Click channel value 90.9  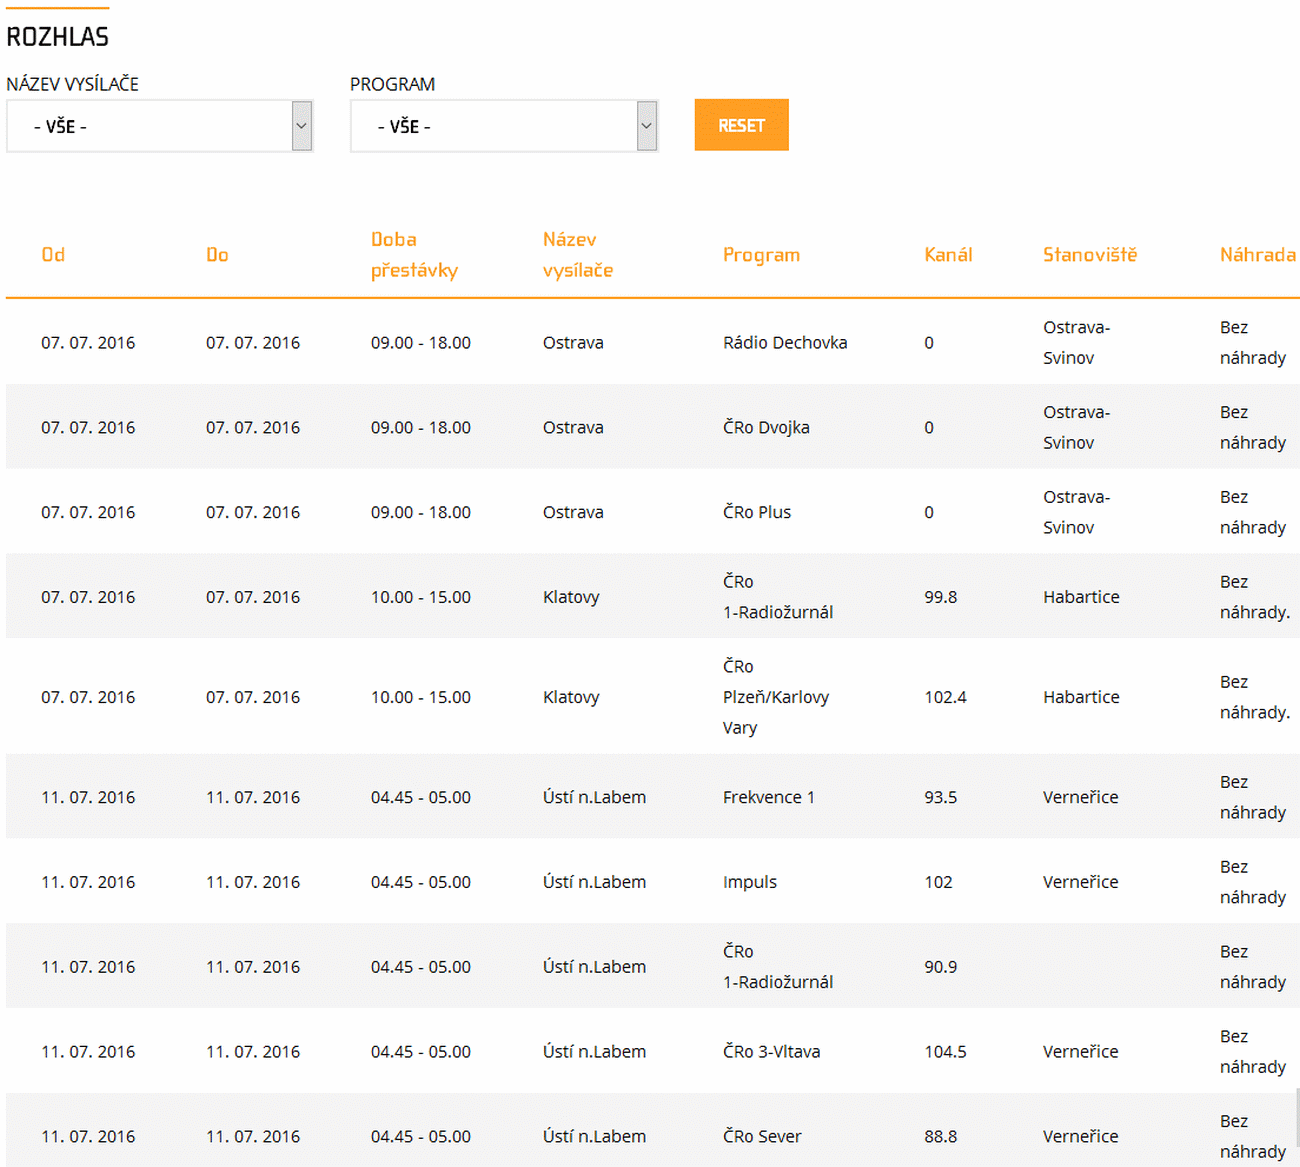pyautogui.click(x=941, y=967)
